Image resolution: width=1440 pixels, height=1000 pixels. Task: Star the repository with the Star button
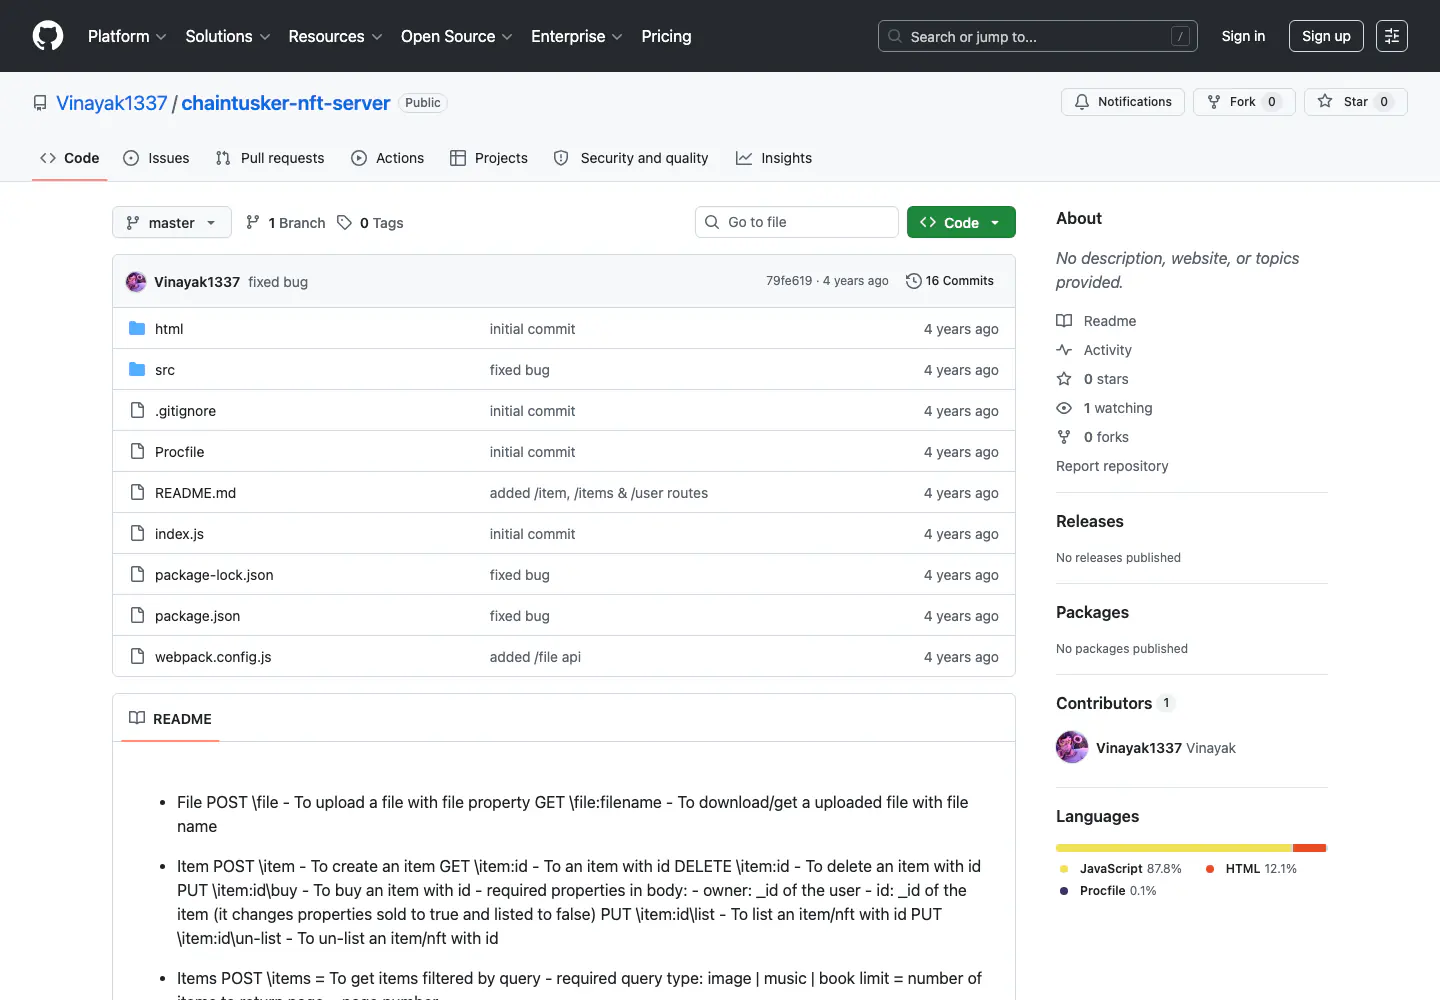[x=1356, y=102]
